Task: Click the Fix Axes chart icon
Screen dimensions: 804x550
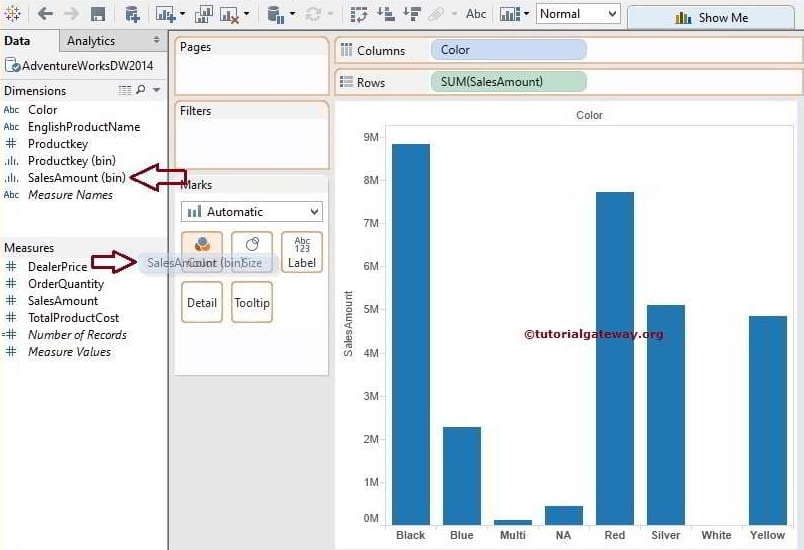Action: [x=510, y=14]
